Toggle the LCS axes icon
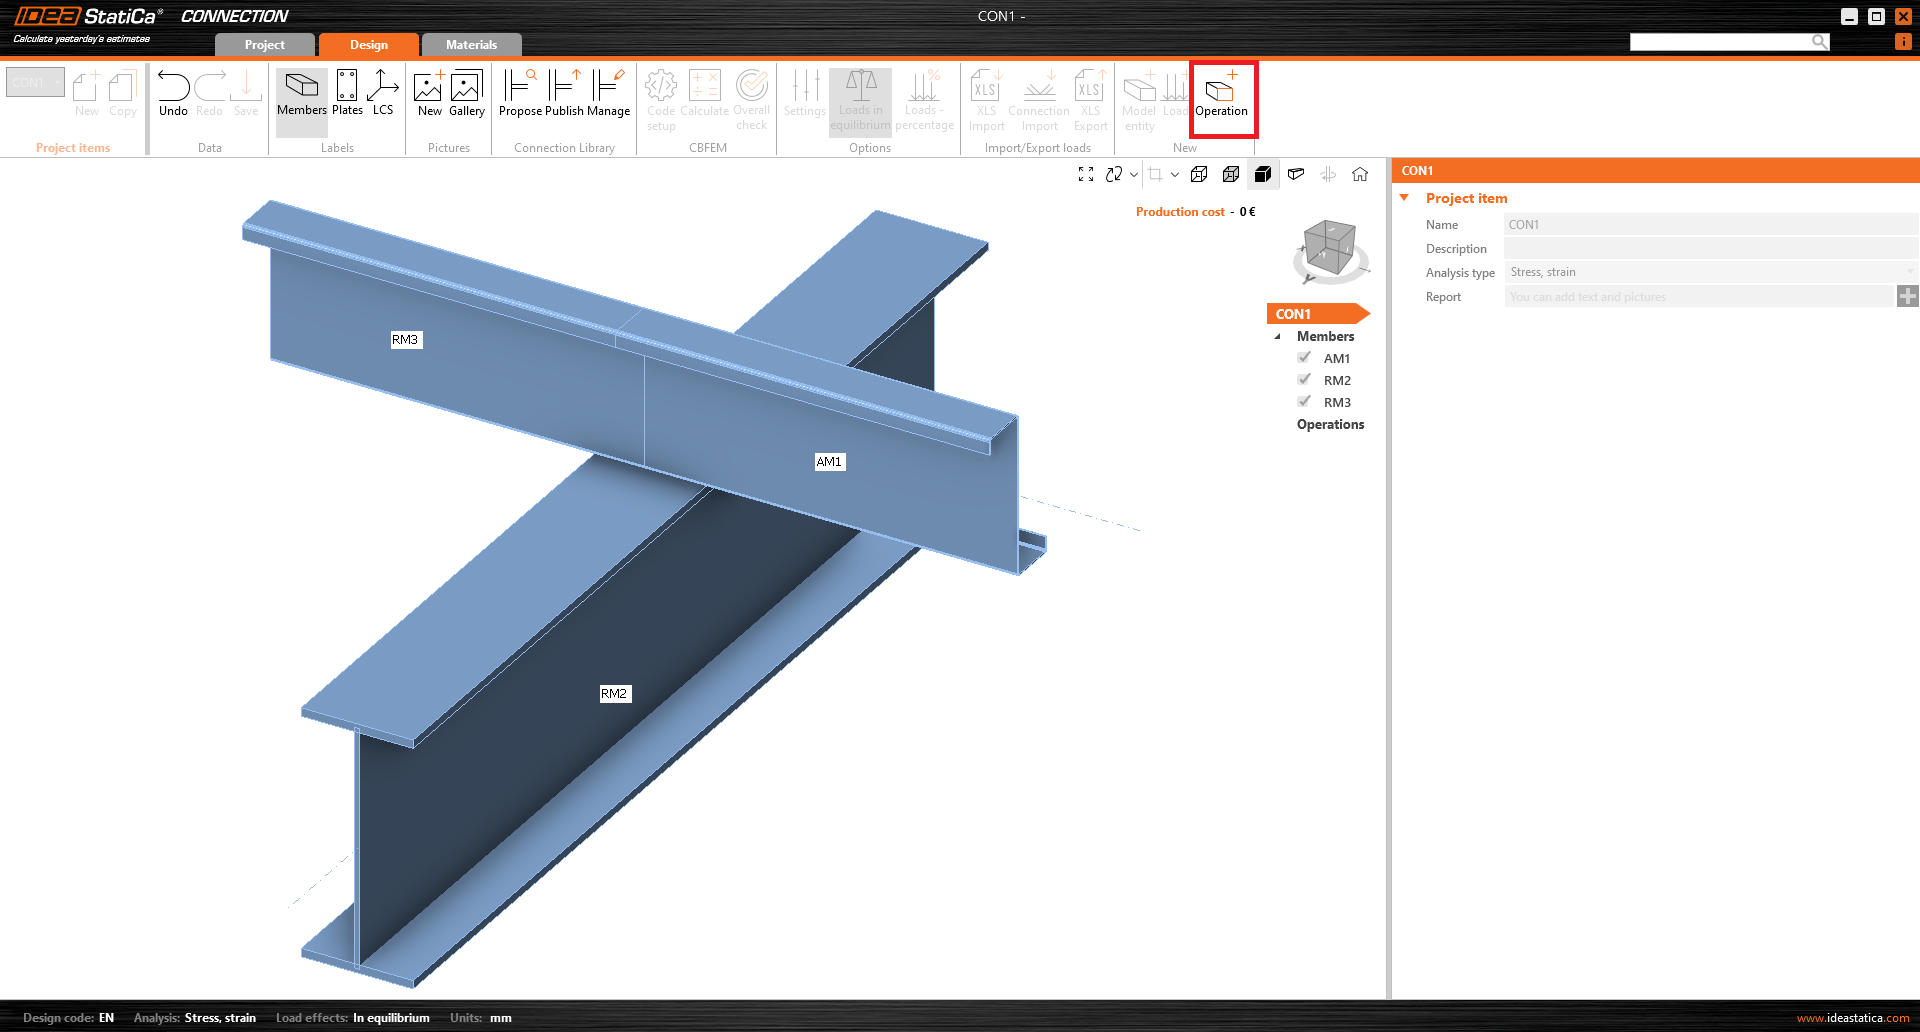This screenshot has width=1920, height=1032. (x=383, y=95)
